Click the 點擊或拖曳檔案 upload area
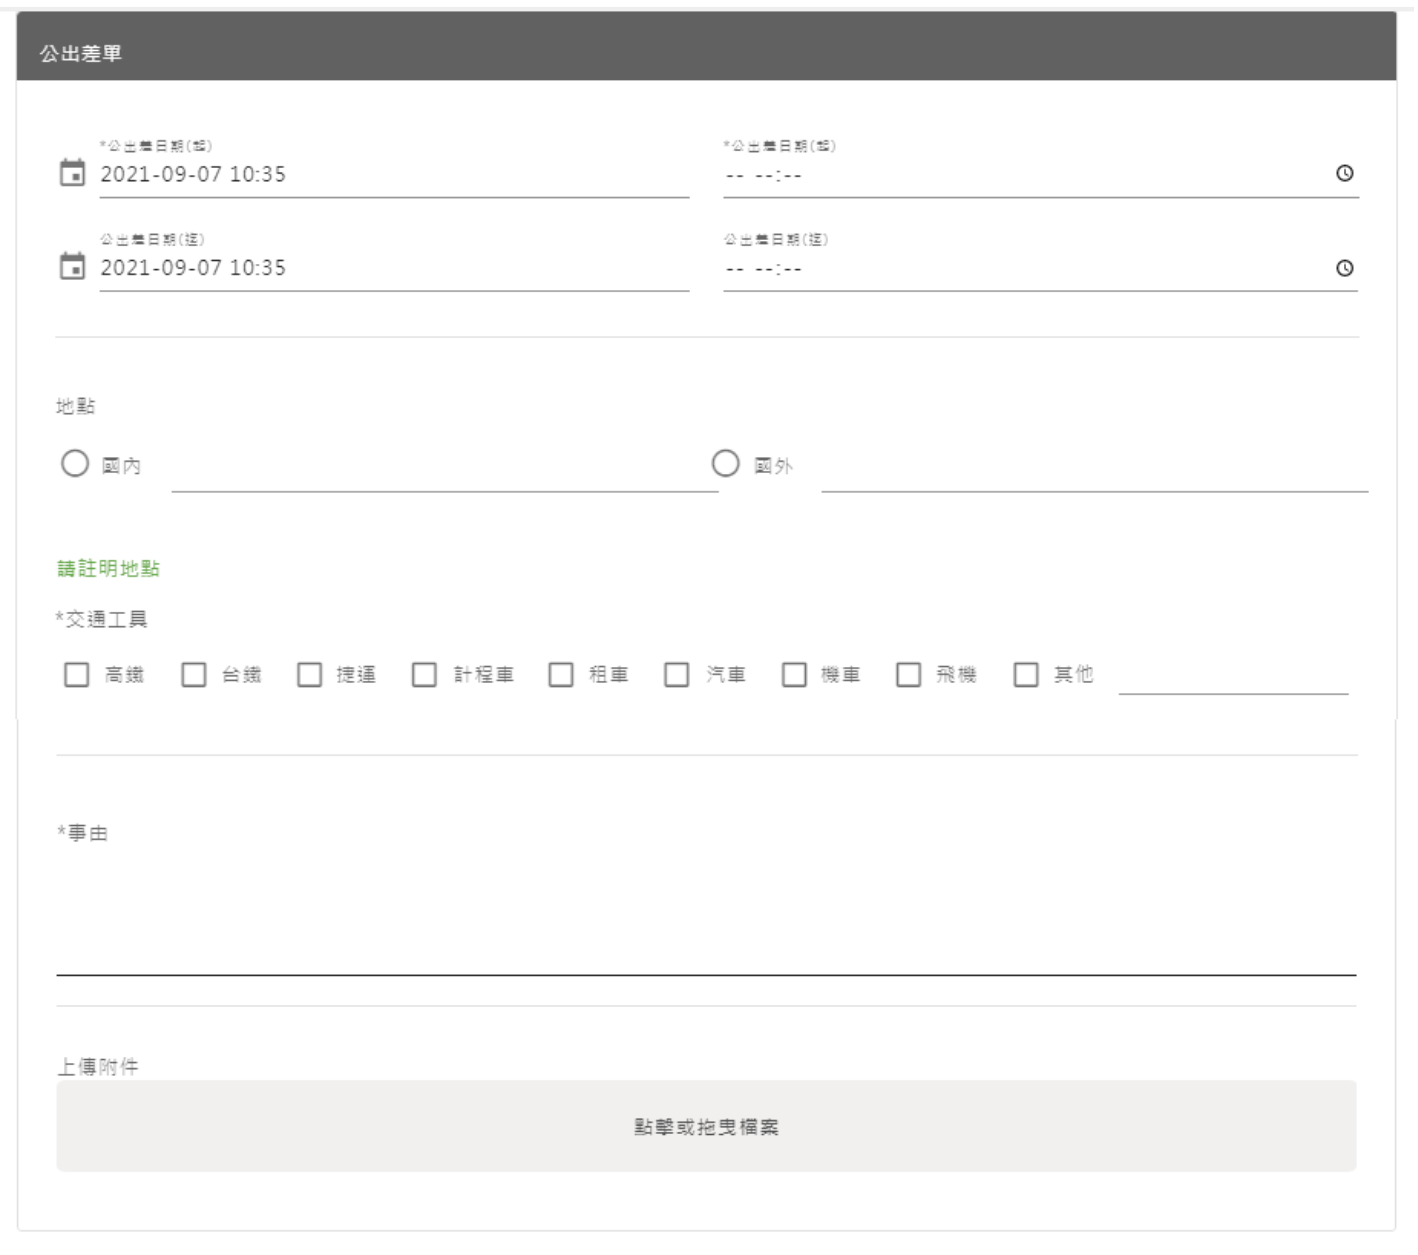The width and height of the screenshot is (1418, 1255). click(x=706, y=1126)
